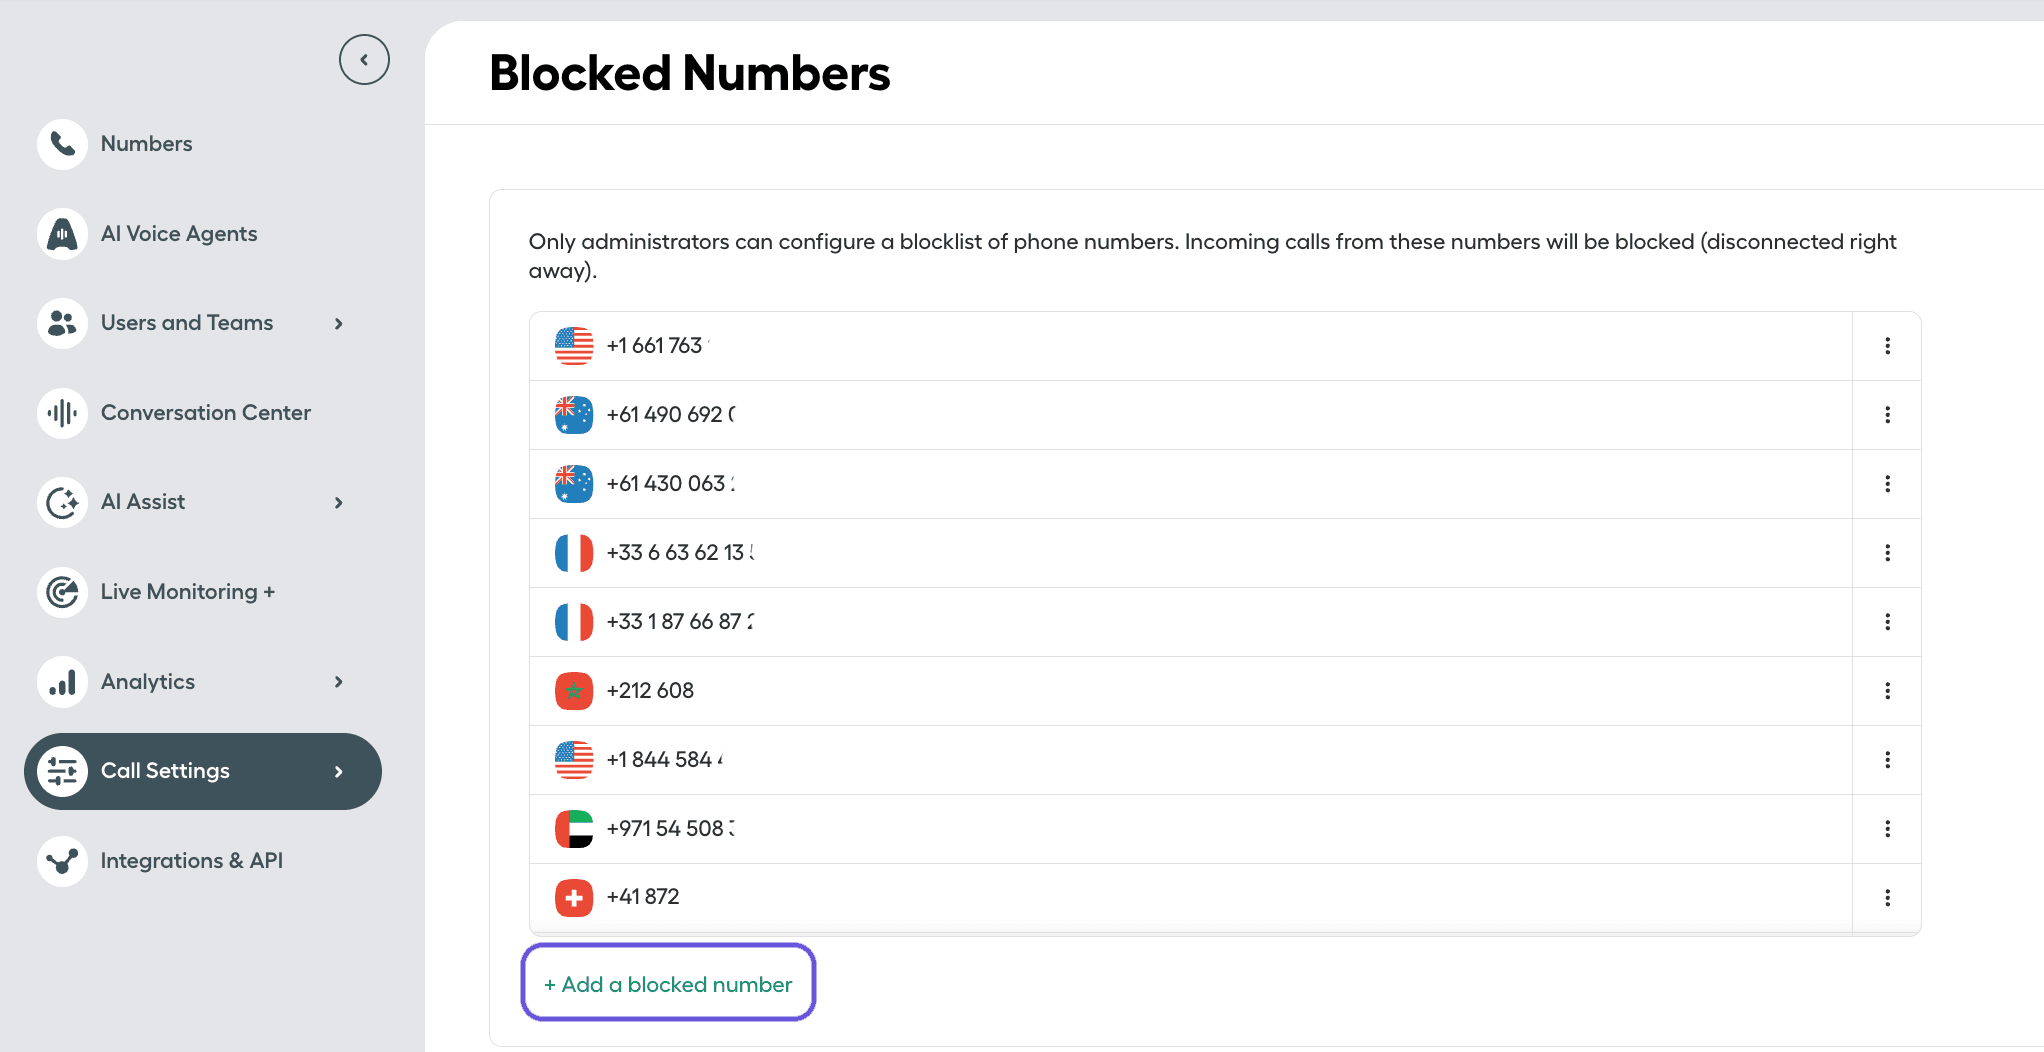This screenshot has width=2044, height=1052.
Task: Open the Integrations & API icon
Action: click(61, 861)
